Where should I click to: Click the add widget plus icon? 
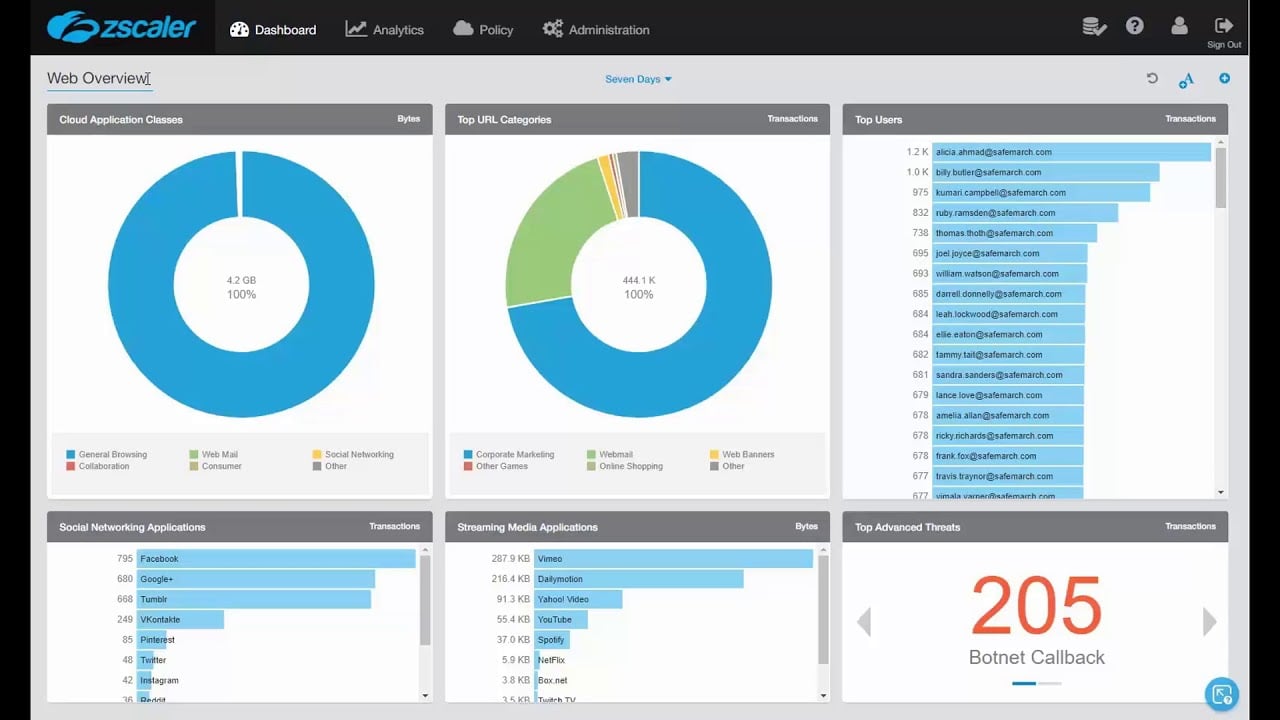1224,78
